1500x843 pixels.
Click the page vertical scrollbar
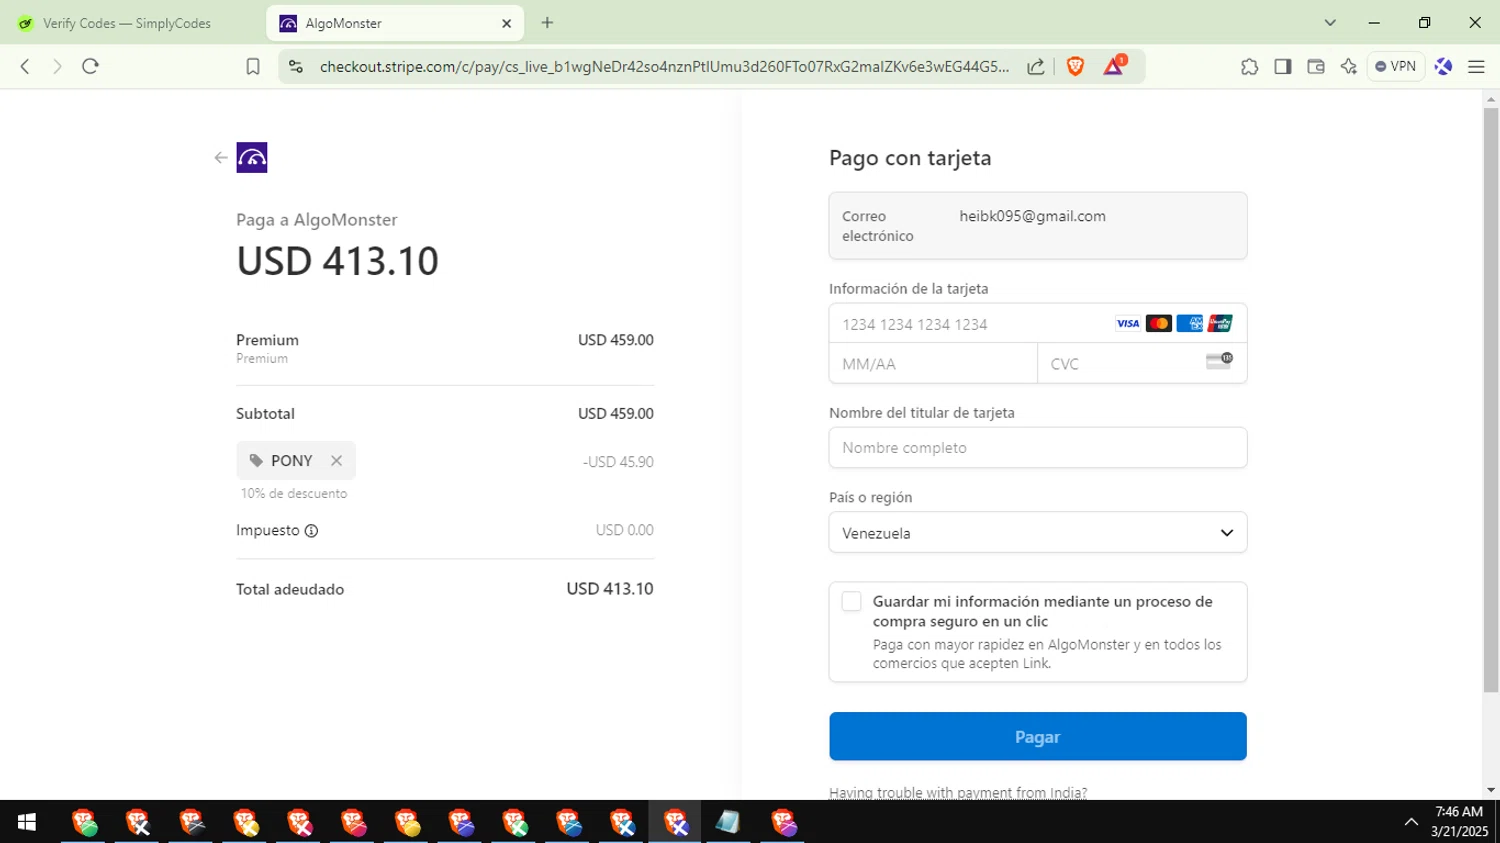[x=1491, y=400]
